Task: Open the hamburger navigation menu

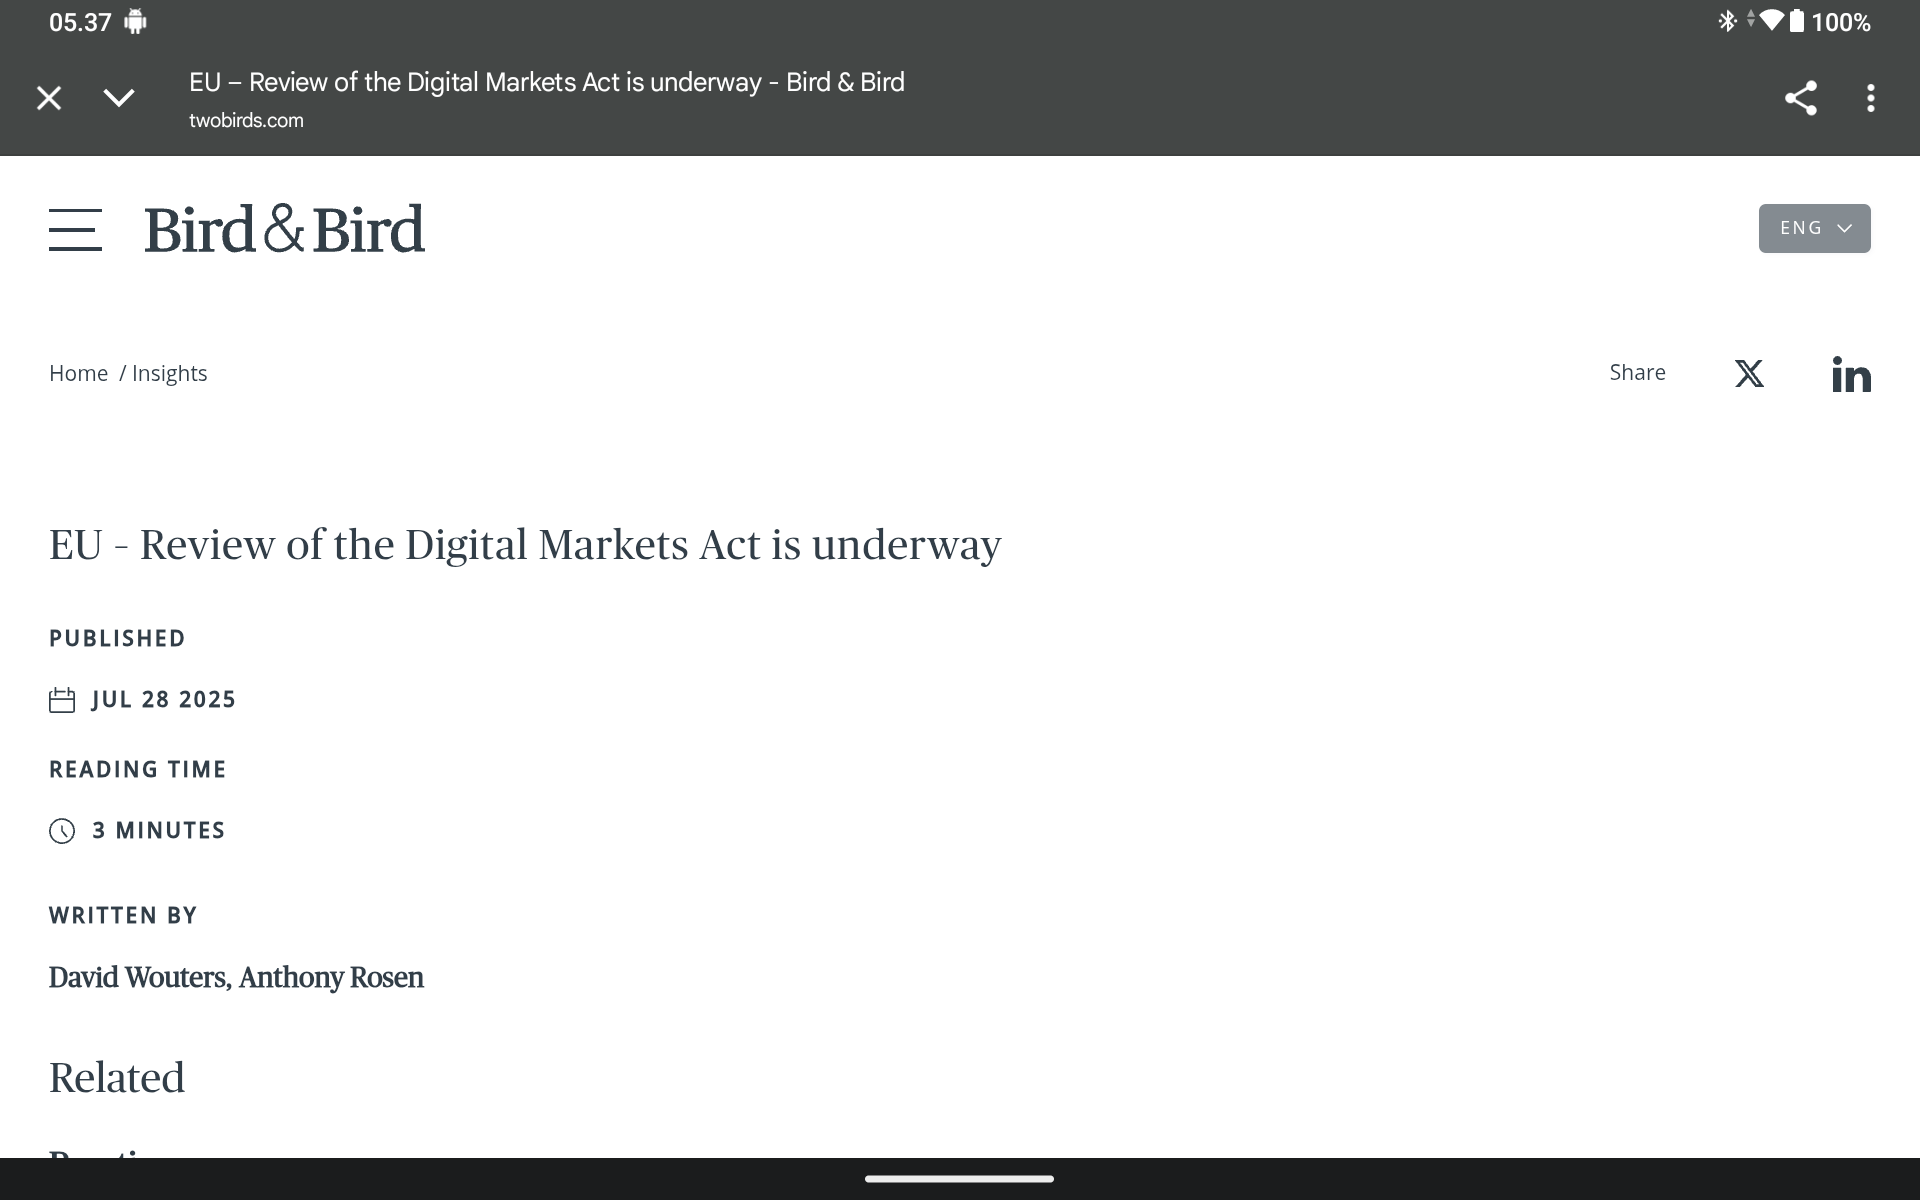Action: (x=75, y=229)
